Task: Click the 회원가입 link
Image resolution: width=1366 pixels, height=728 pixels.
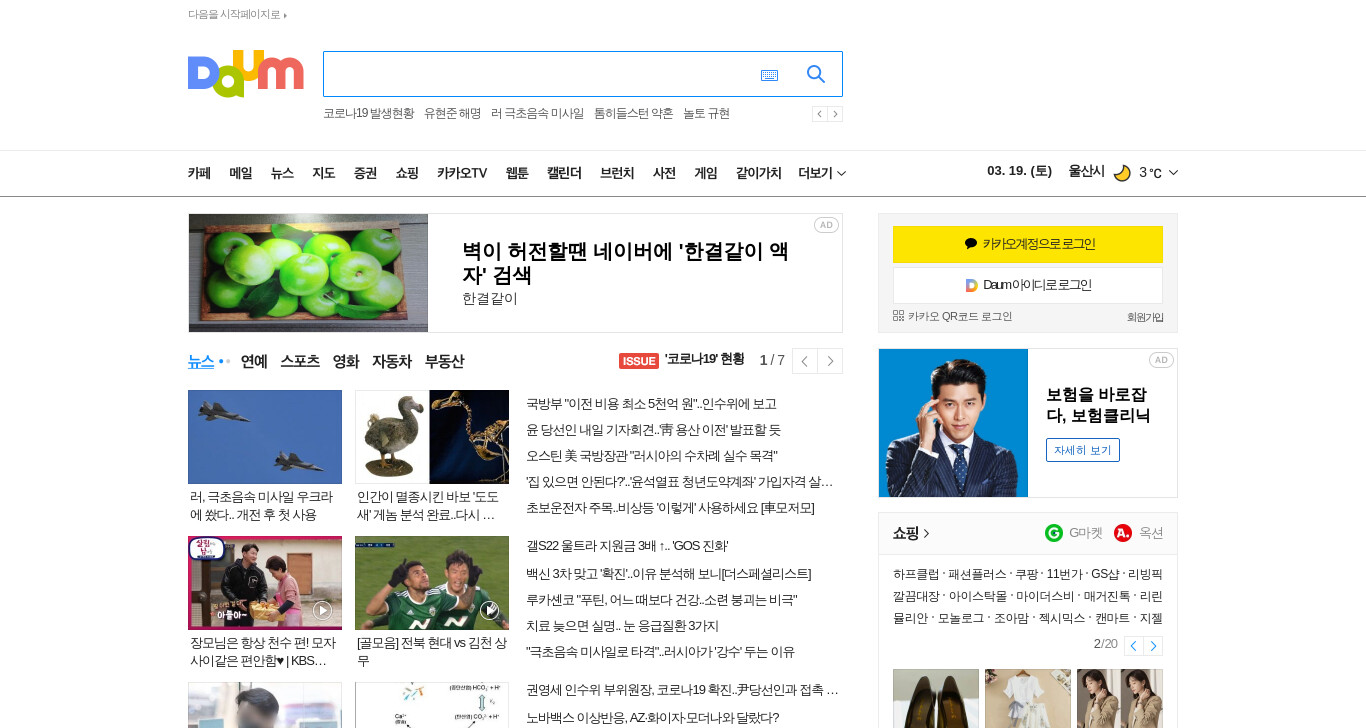Action: [1145, 317]
